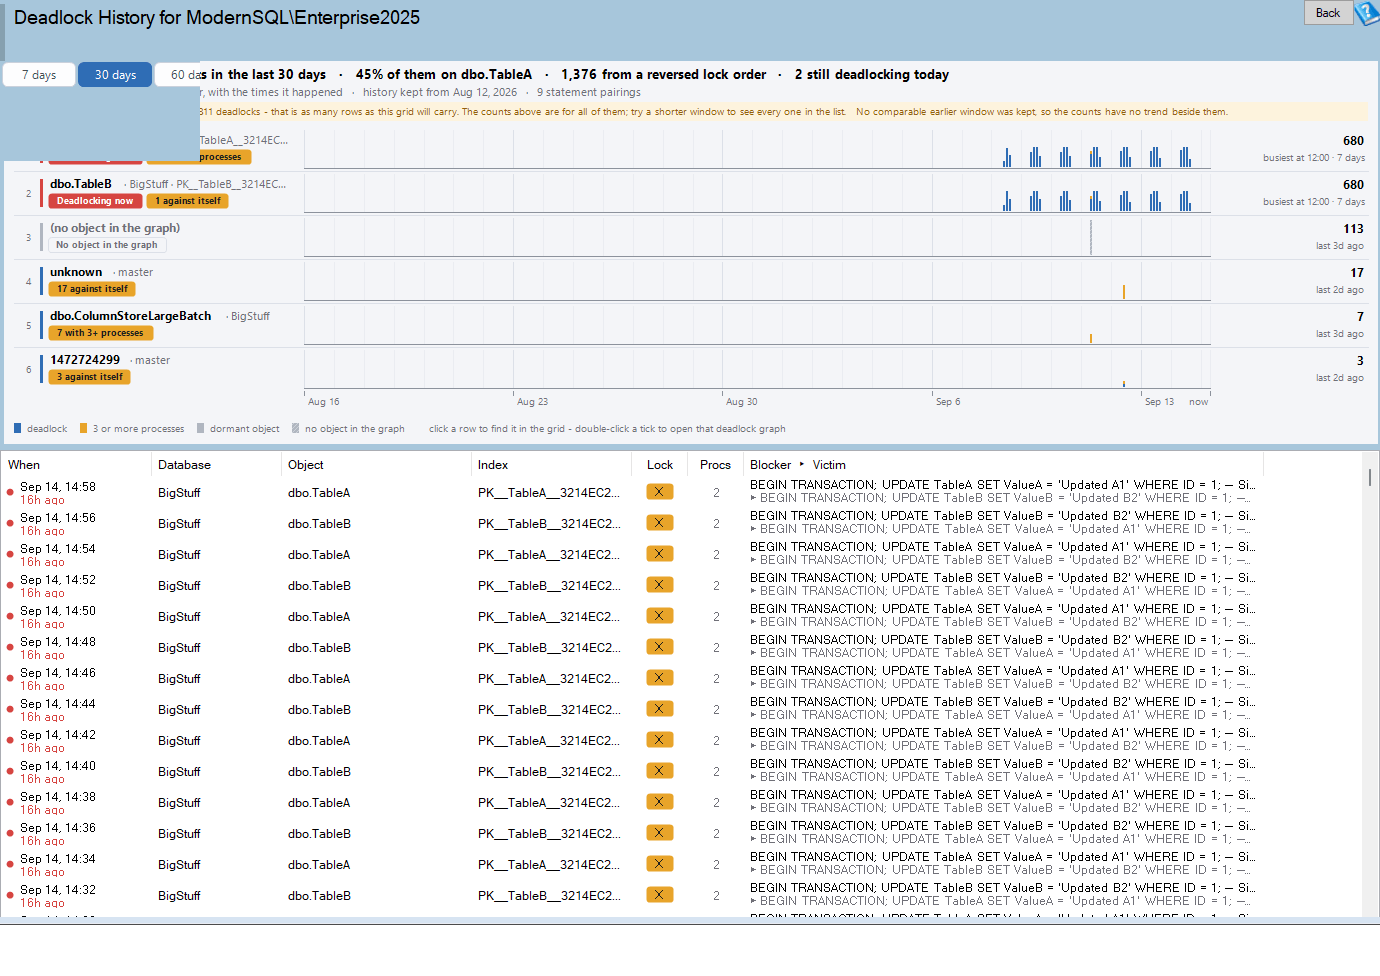This screenshot has height=976, width=1380.
Task: Click the orange 3 or more processes swatch
Action: click(84, 428)
